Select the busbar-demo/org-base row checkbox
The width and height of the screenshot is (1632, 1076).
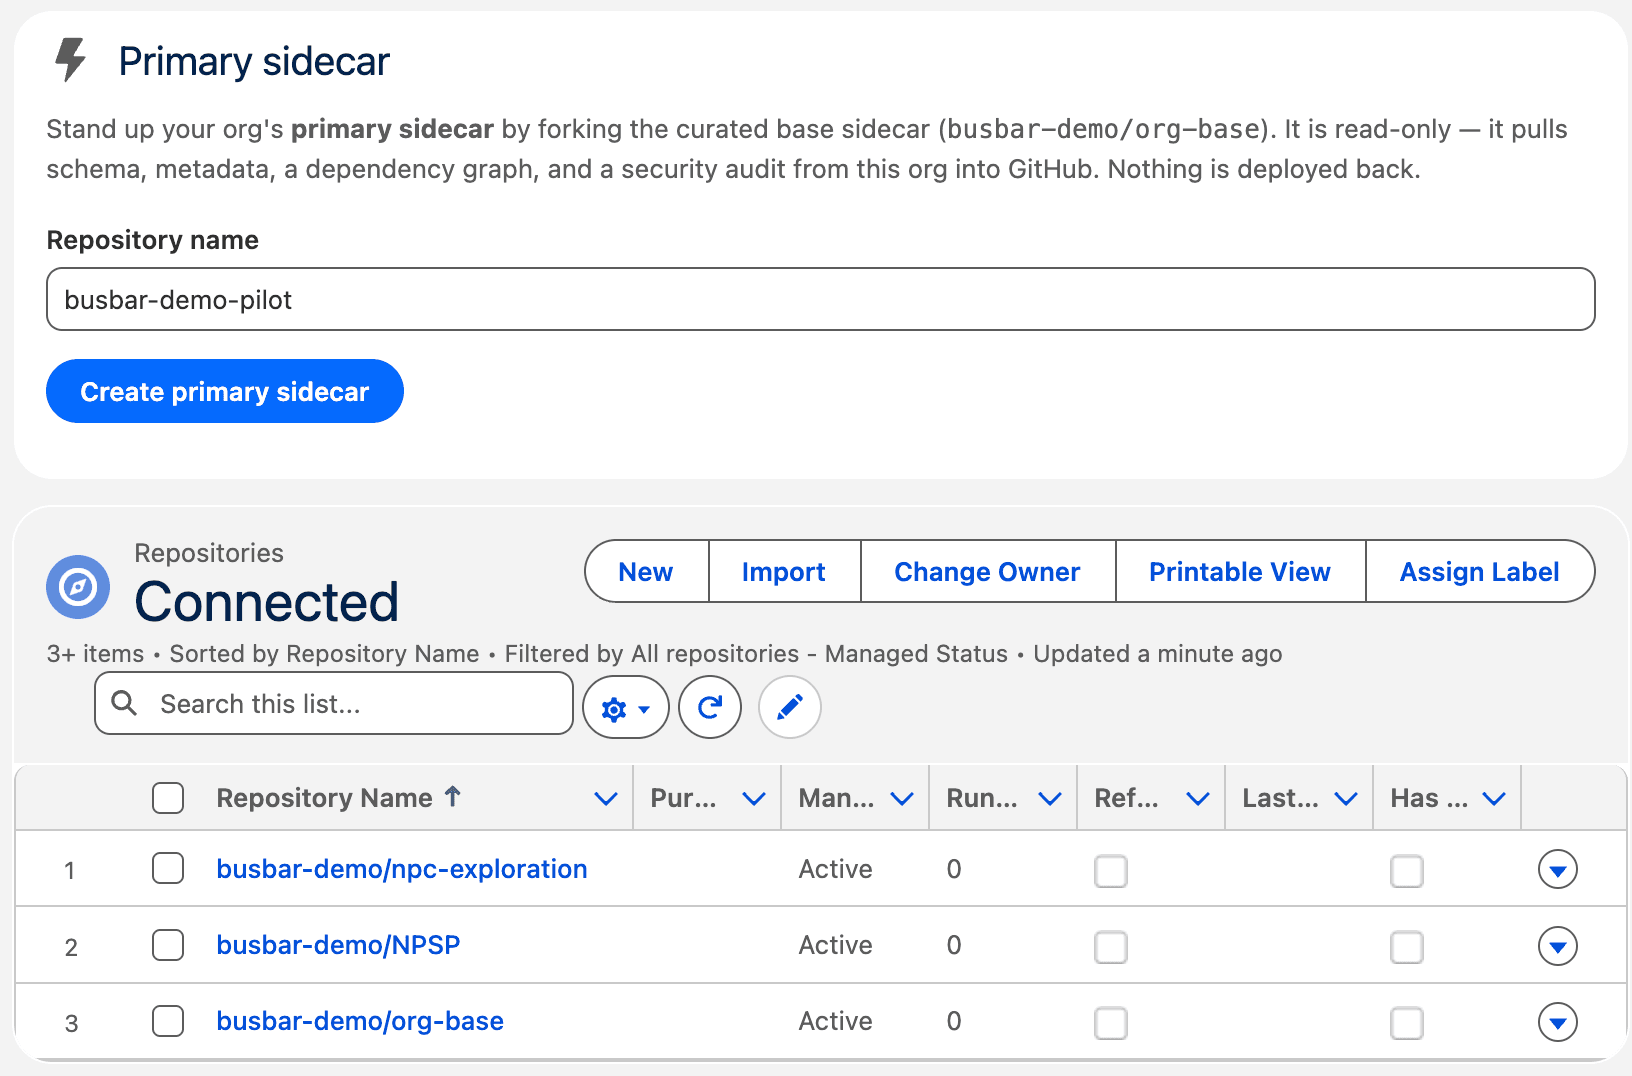click(168, 1021)
